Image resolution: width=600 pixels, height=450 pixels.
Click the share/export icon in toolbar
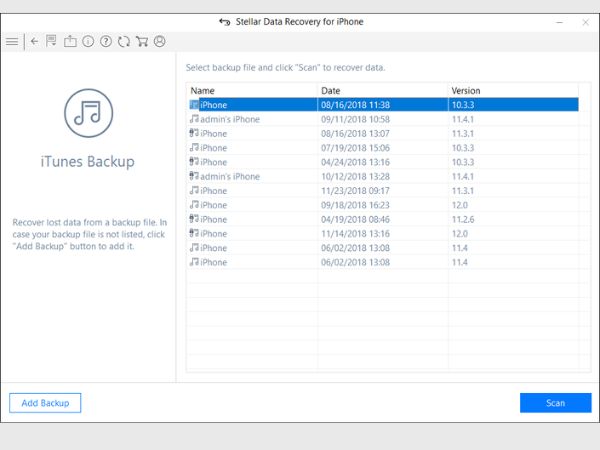(70, 41)
